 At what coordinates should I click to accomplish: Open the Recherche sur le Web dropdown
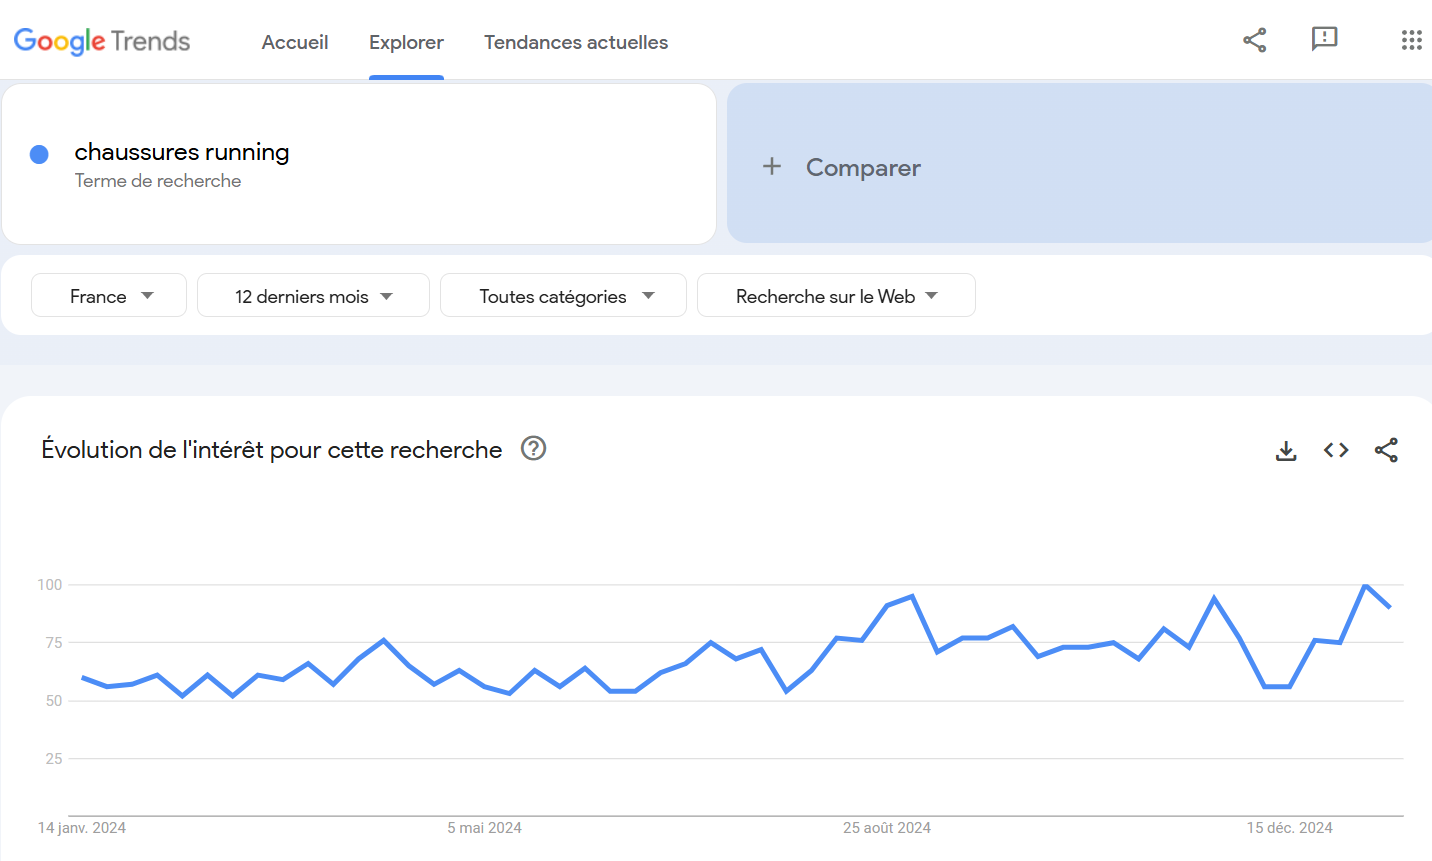click(x=836, y=296)
